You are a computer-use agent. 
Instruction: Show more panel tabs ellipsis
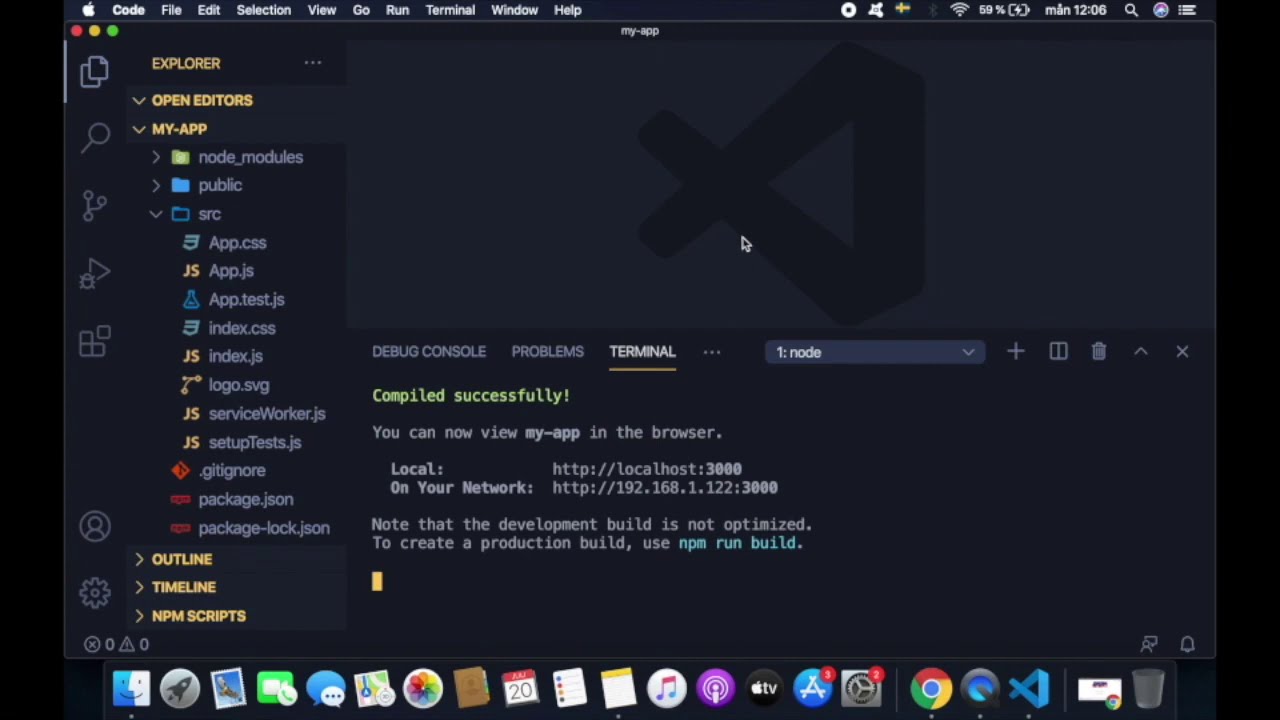pyautogui.click(x=712, y=352)
